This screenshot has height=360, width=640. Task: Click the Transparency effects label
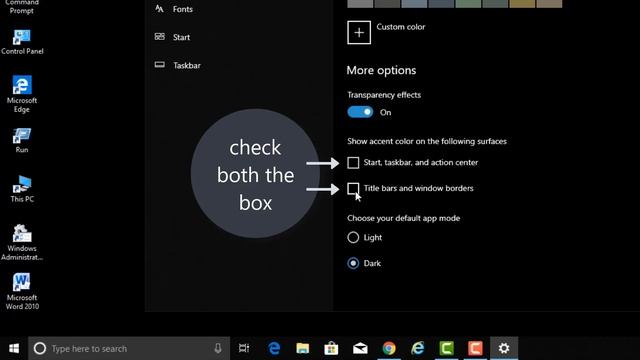point(384,95)
